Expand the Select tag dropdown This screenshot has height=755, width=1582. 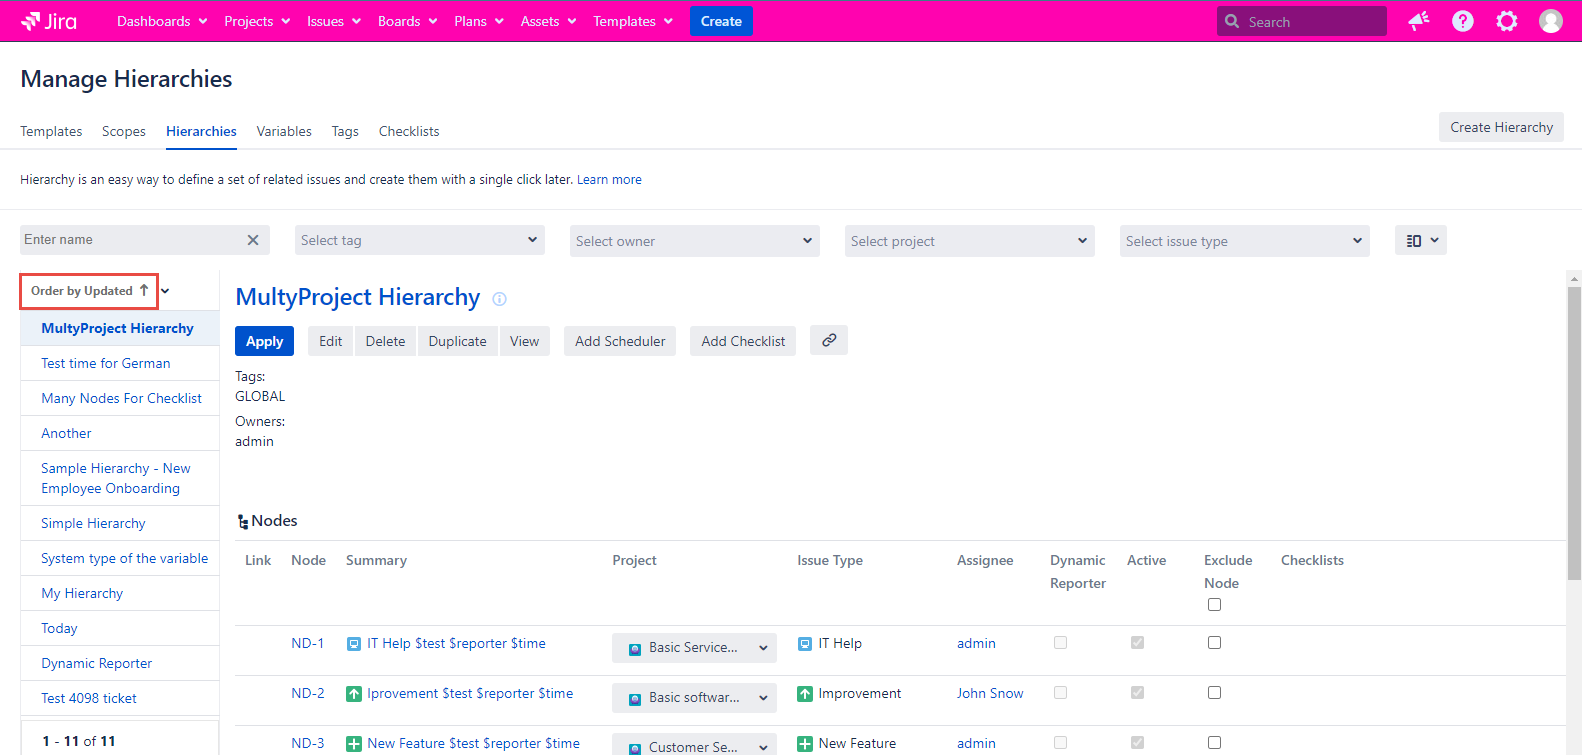420,241
